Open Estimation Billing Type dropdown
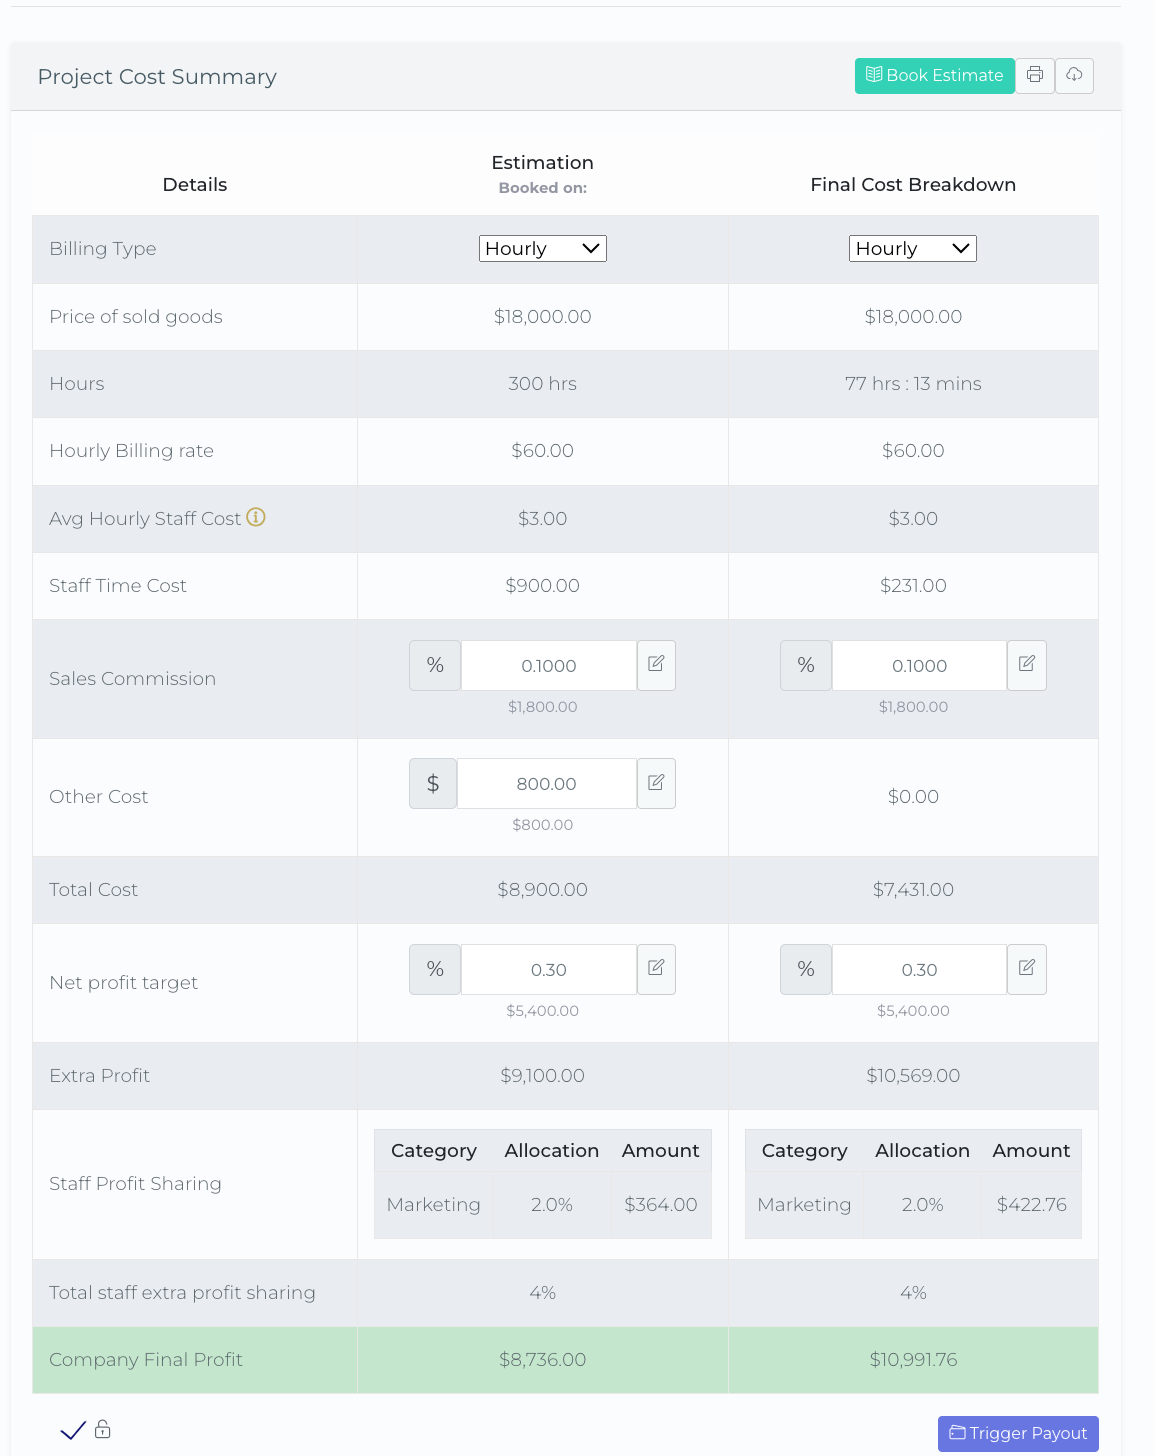Screen dimensions: 1154x1456 point(542,248)
